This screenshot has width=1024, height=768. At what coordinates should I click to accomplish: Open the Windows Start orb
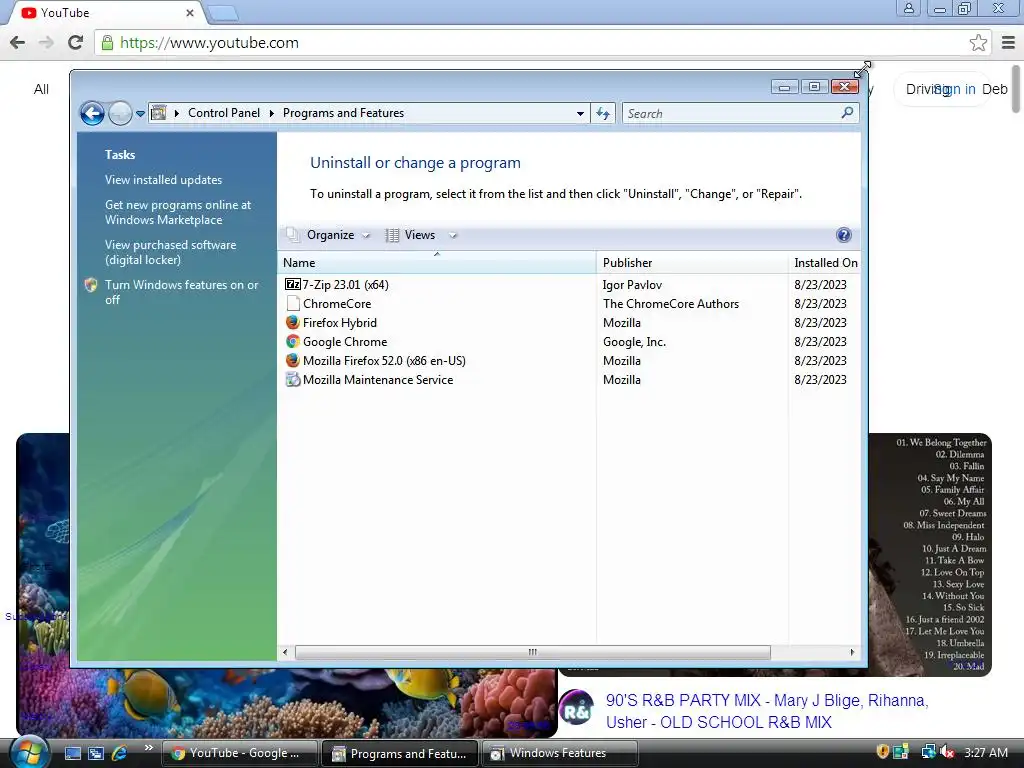28,752
